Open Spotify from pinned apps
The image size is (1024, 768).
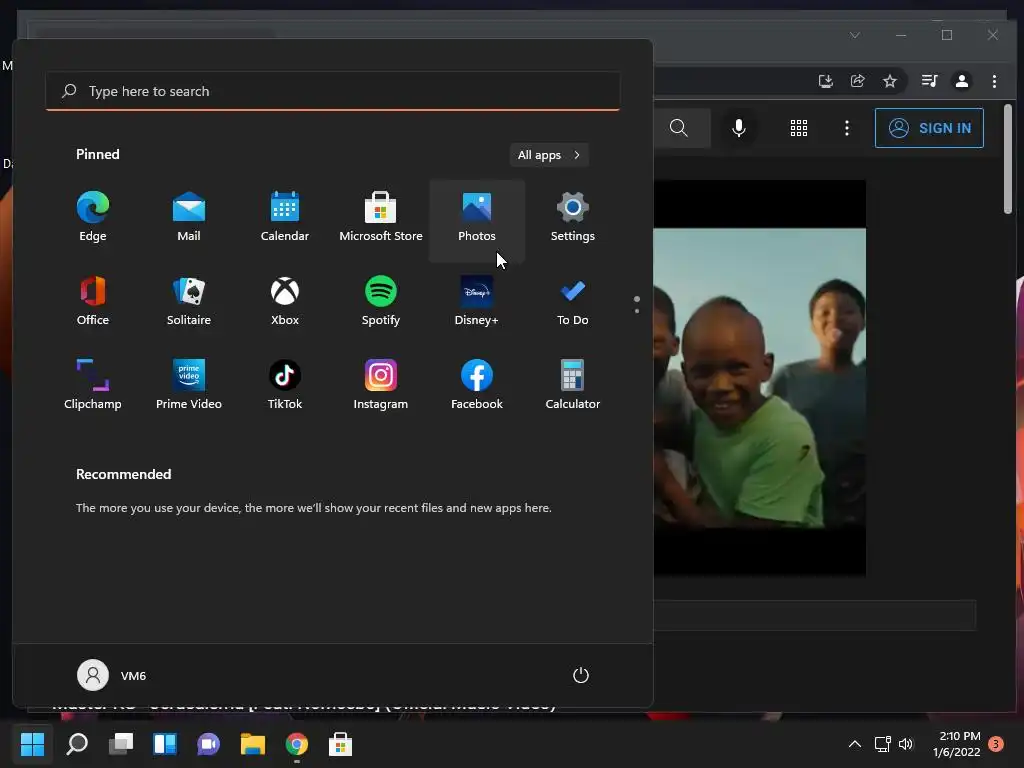(381, 301)
